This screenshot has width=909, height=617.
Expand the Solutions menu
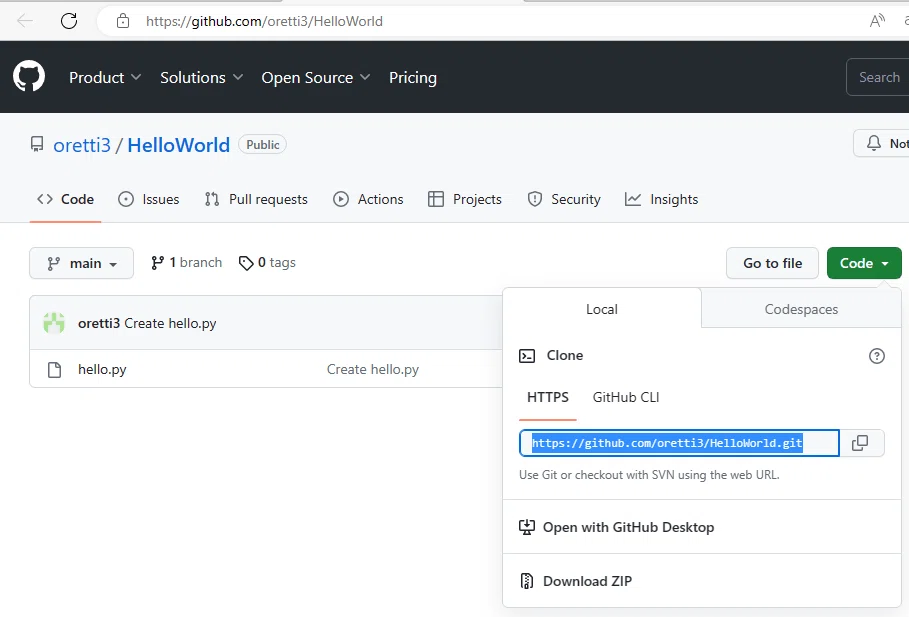[201, 77]
